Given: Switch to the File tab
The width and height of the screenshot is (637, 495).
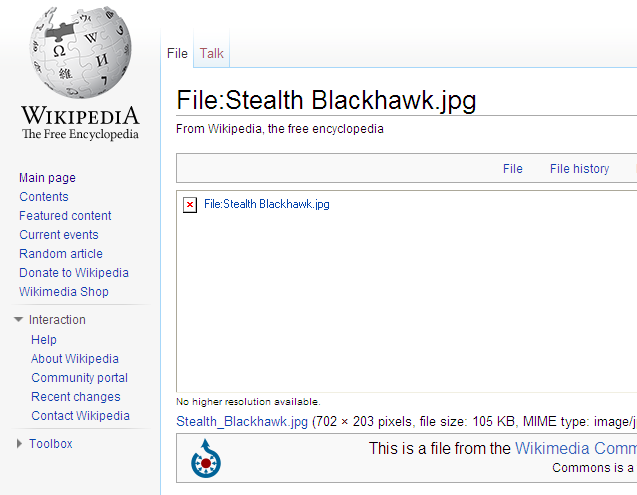Looking at the screenshot, I should tap(177, 53).
